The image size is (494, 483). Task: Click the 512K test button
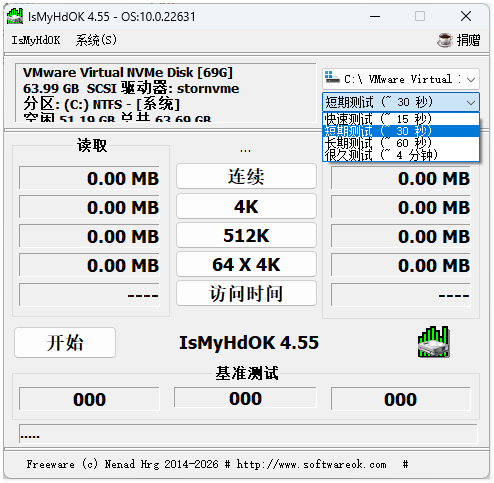[x=246, y=235]
